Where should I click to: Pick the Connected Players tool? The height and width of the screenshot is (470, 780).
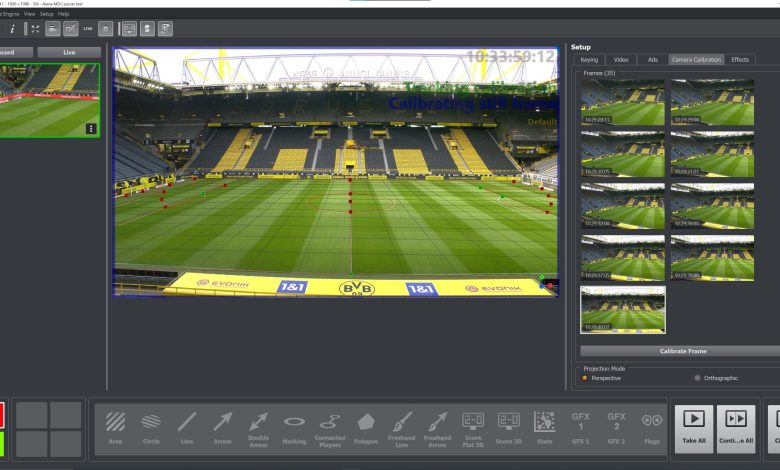(330, 427)
